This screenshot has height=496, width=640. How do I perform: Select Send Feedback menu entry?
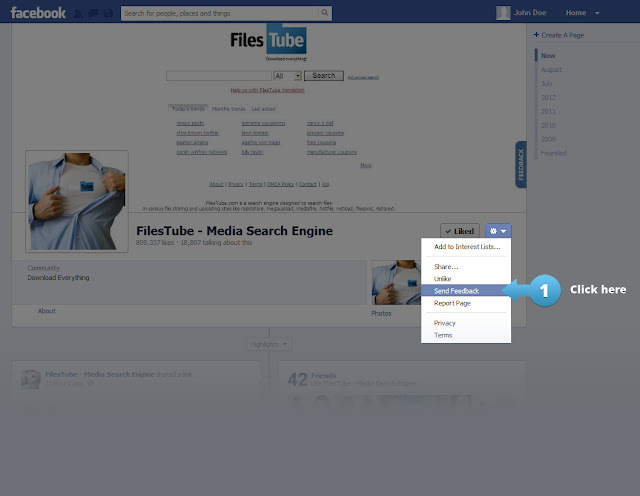pyautogui.click(x=466, y=291)
